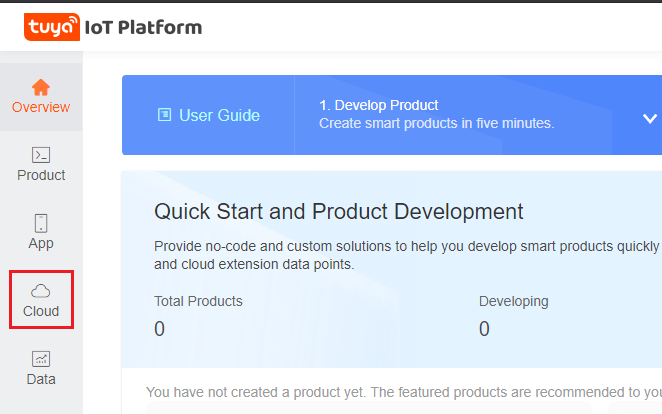Open the Data chart icon
Viewport: 662px width, 414px height.
pos(41,359)
